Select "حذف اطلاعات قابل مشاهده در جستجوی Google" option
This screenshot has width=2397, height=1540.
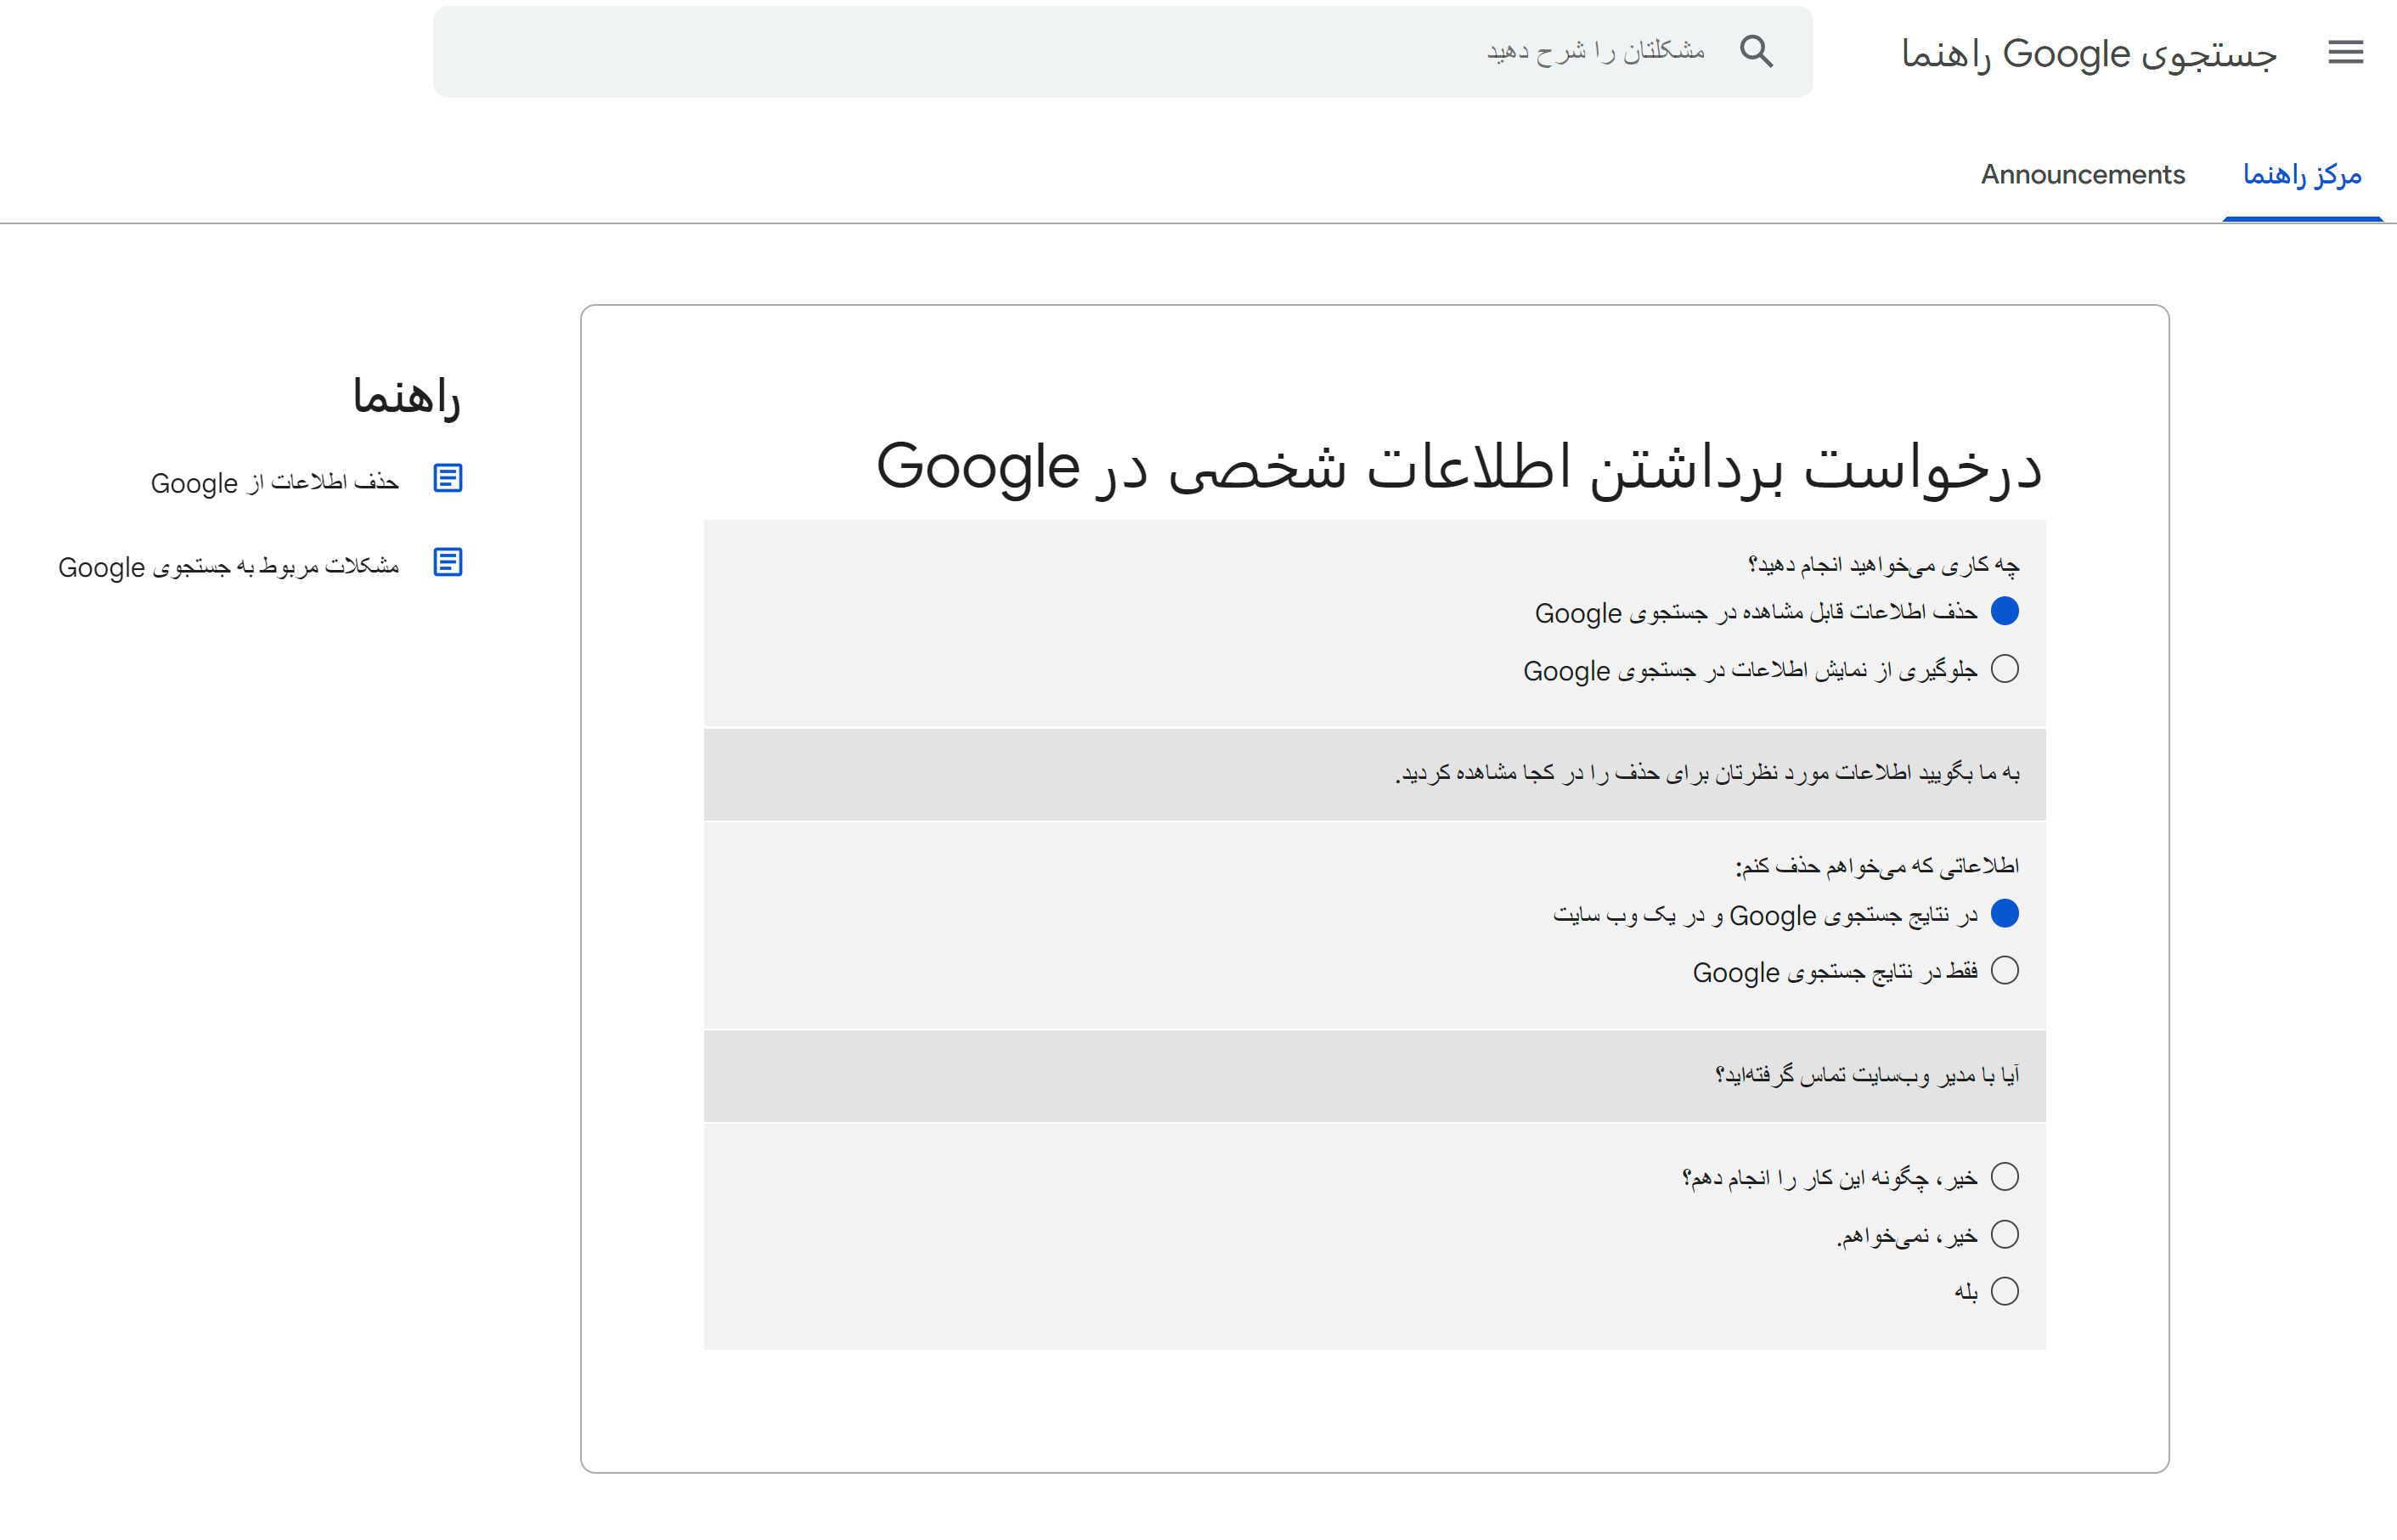pyautogui.click(x=2004, y=611)
